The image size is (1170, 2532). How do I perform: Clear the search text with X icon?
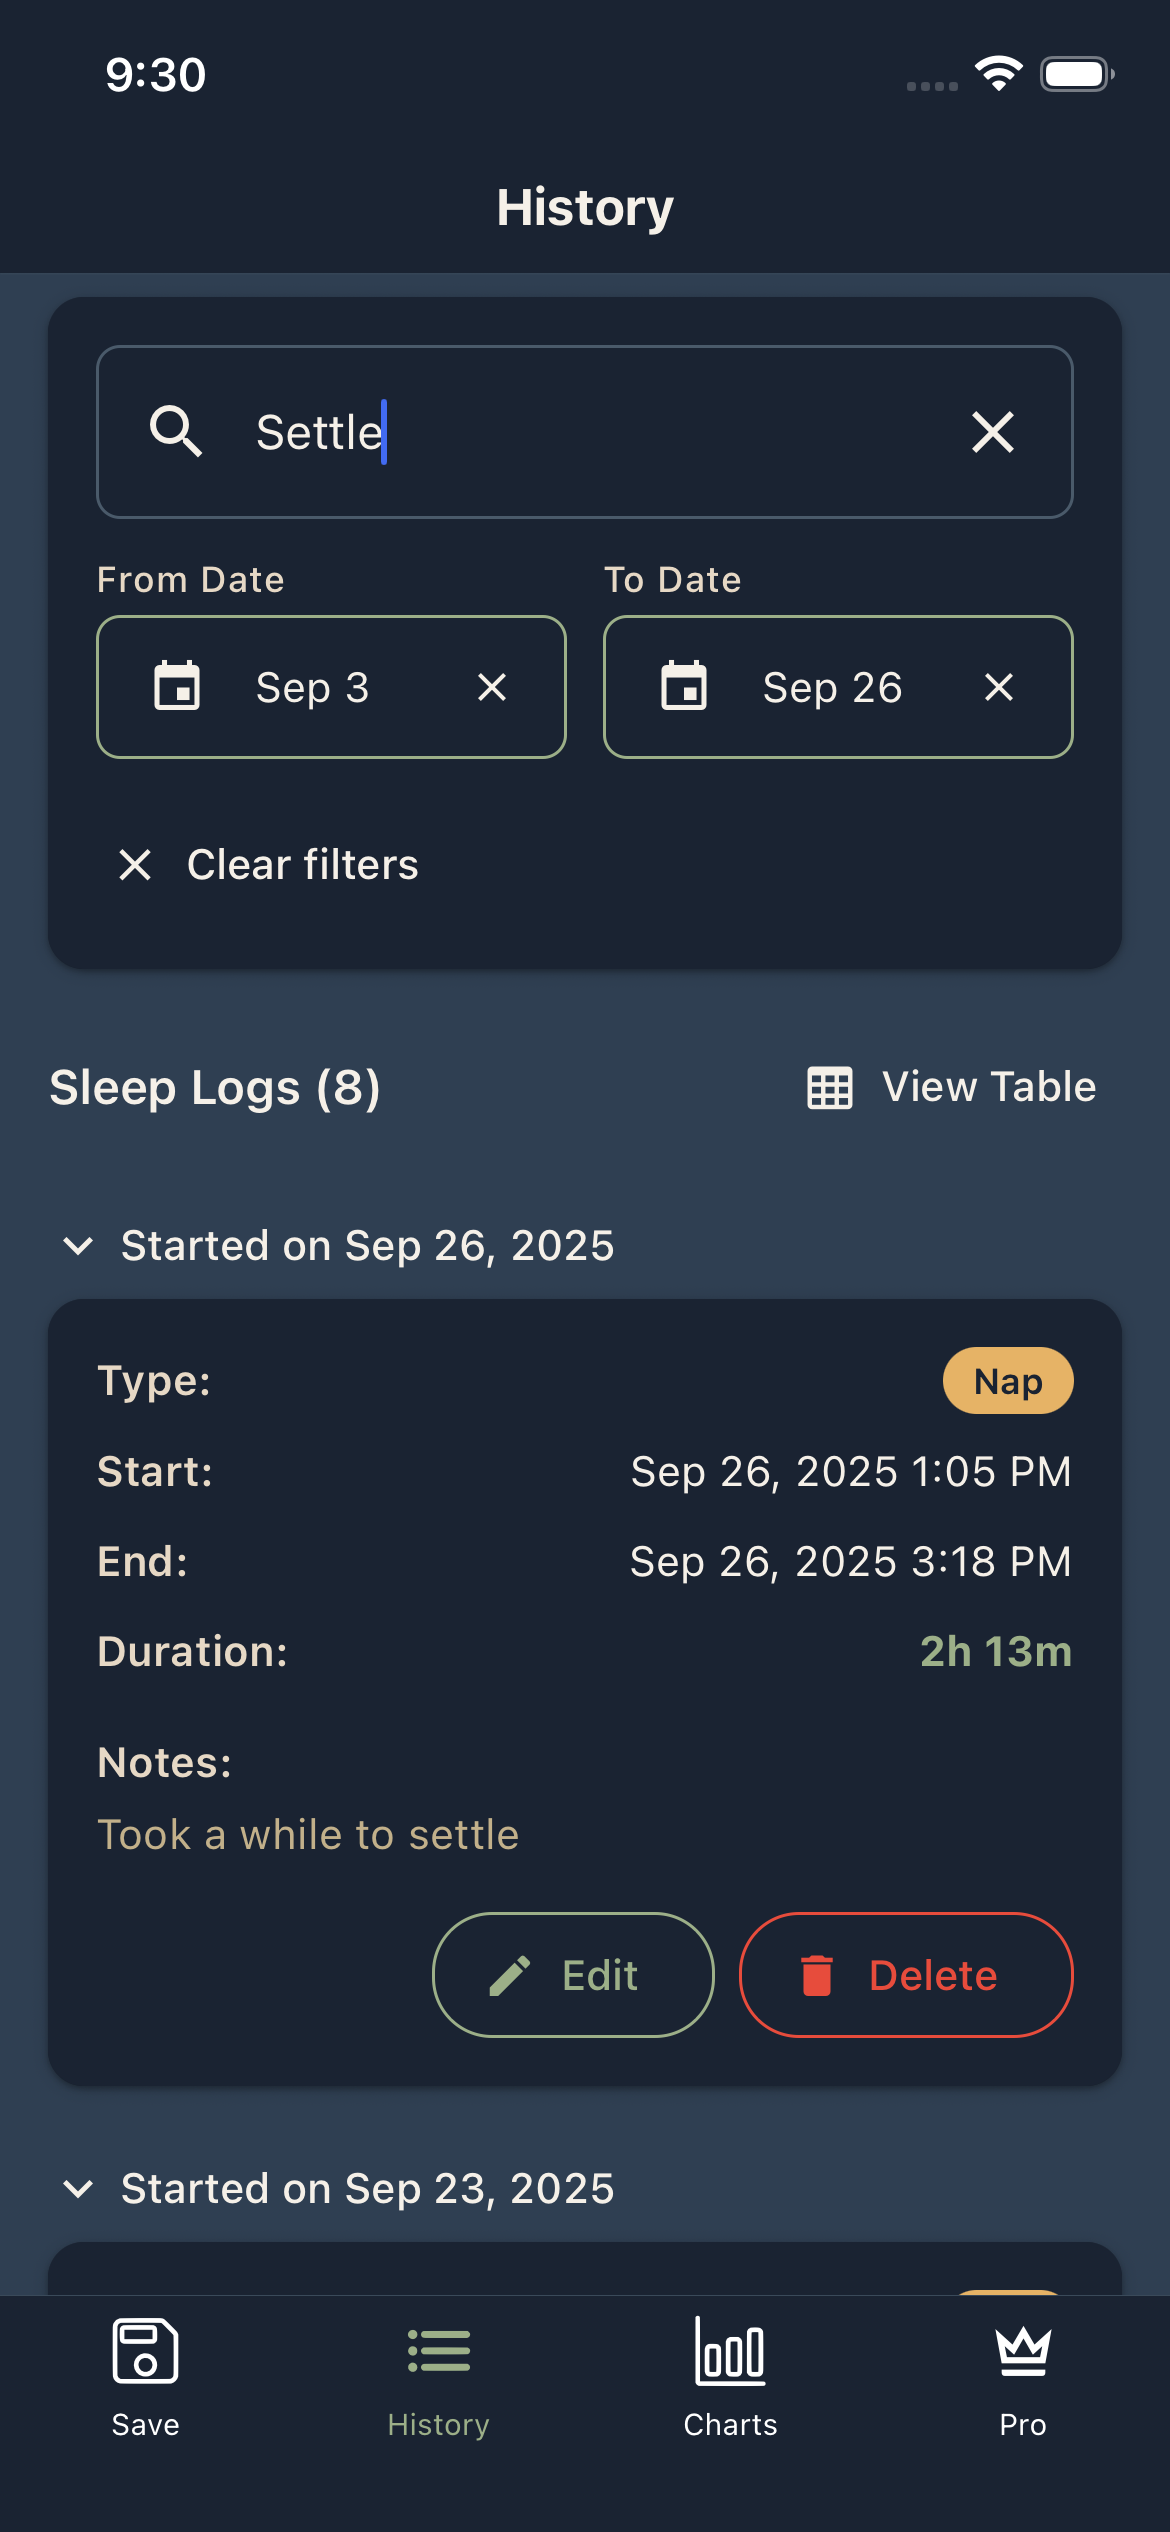click(x=992, y=432)
